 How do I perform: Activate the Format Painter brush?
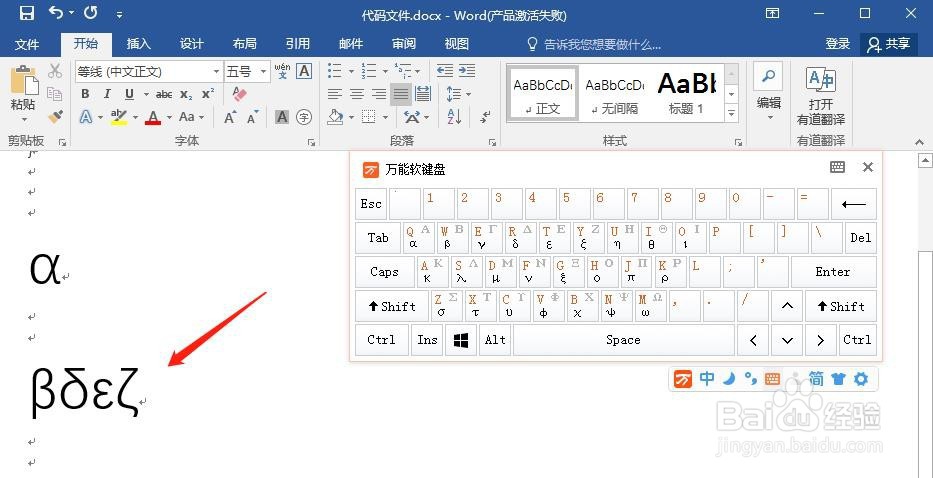coord(55,116)
